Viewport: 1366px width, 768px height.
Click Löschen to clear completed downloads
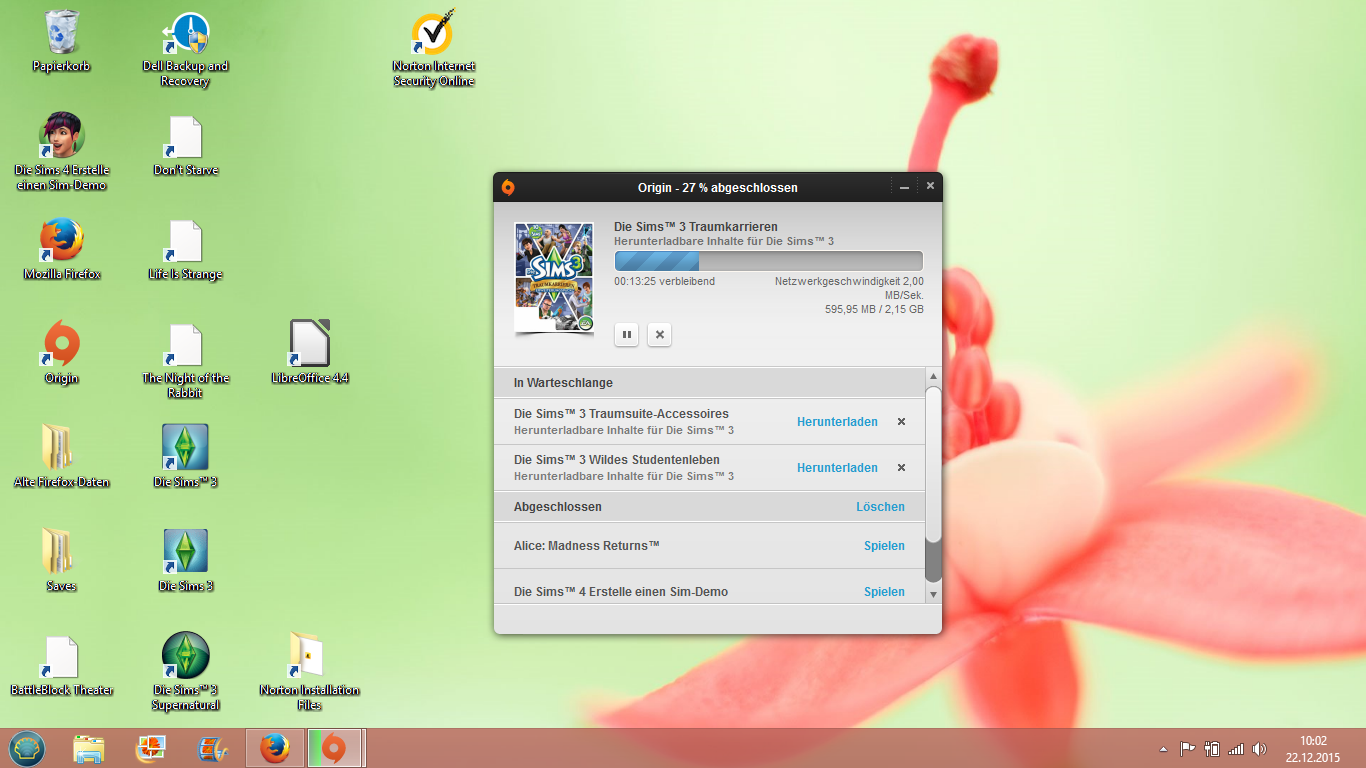point(880,507)
